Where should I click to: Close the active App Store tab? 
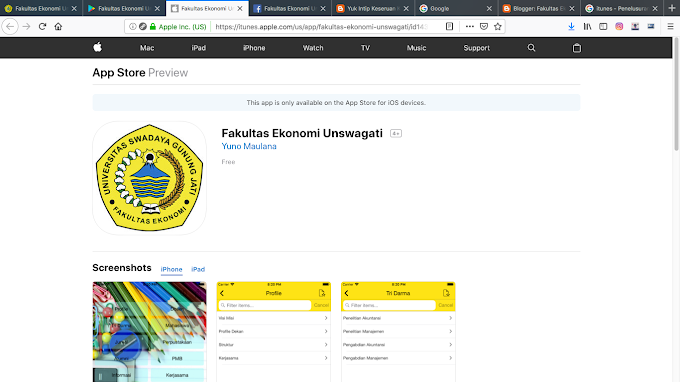coord(240,8)
